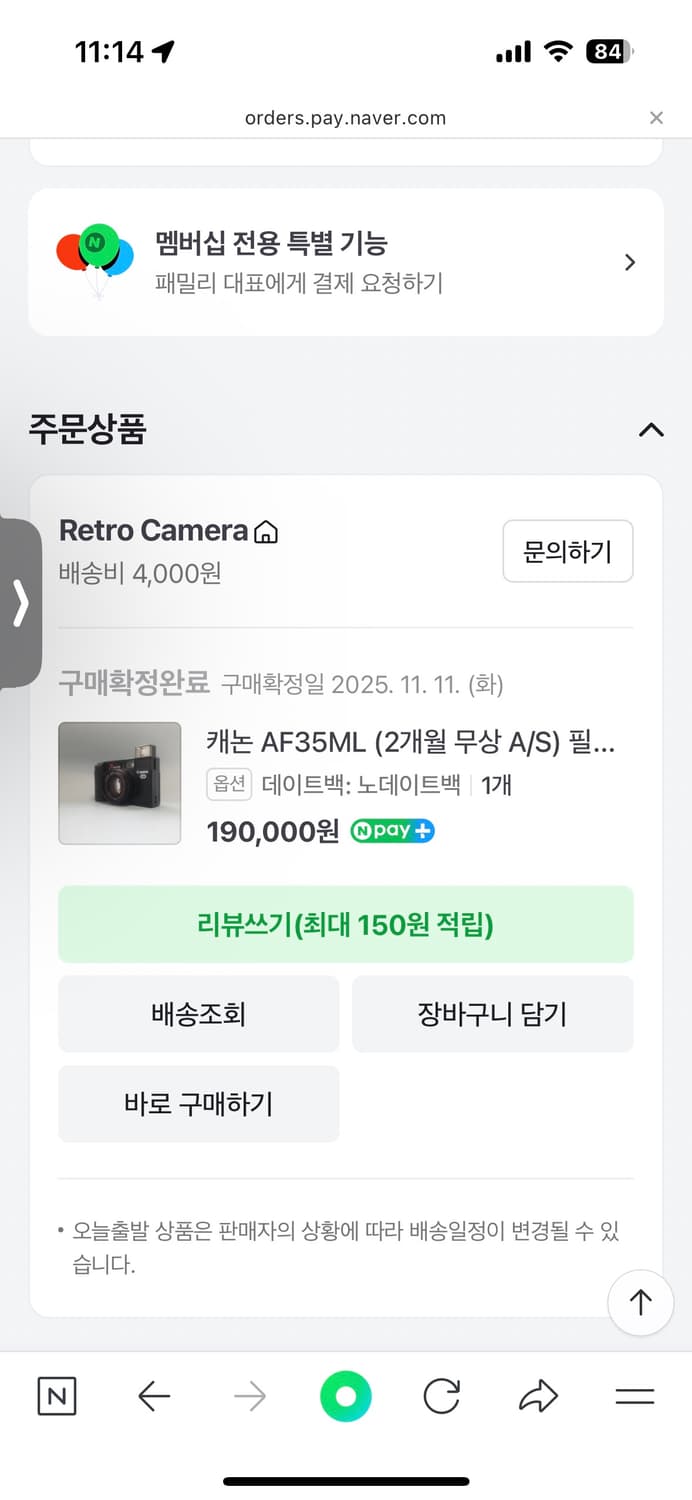Expand the left edge side panel tab

18,604
